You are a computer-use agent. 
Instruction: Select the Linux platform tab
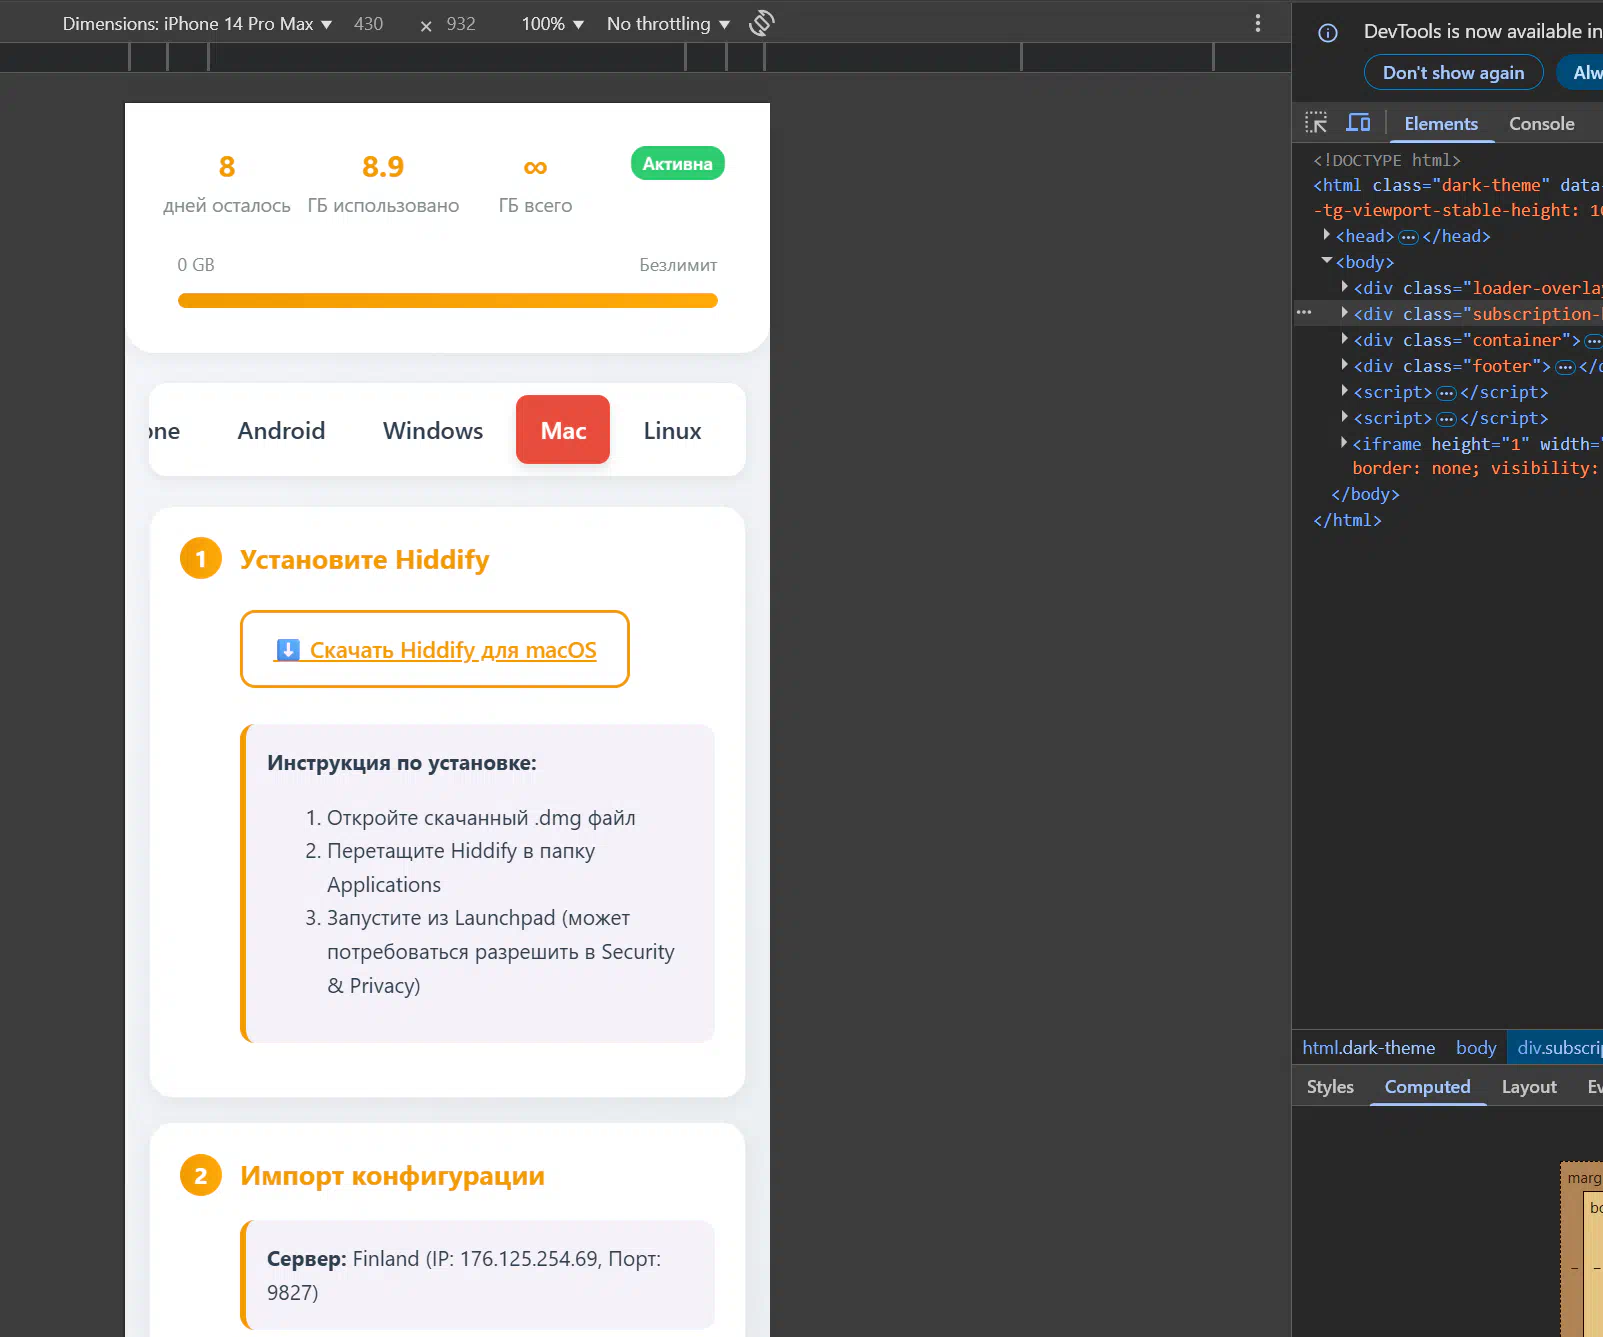672,430
